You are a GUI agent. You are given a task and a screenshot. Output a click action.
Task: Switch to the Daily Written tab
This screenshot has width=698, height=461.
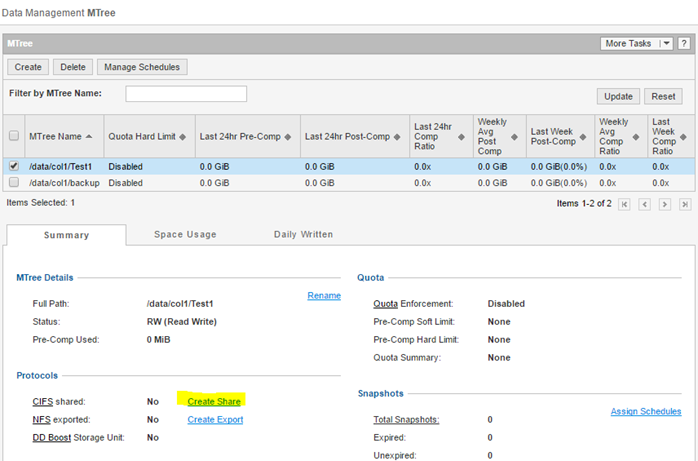(303, 234)
